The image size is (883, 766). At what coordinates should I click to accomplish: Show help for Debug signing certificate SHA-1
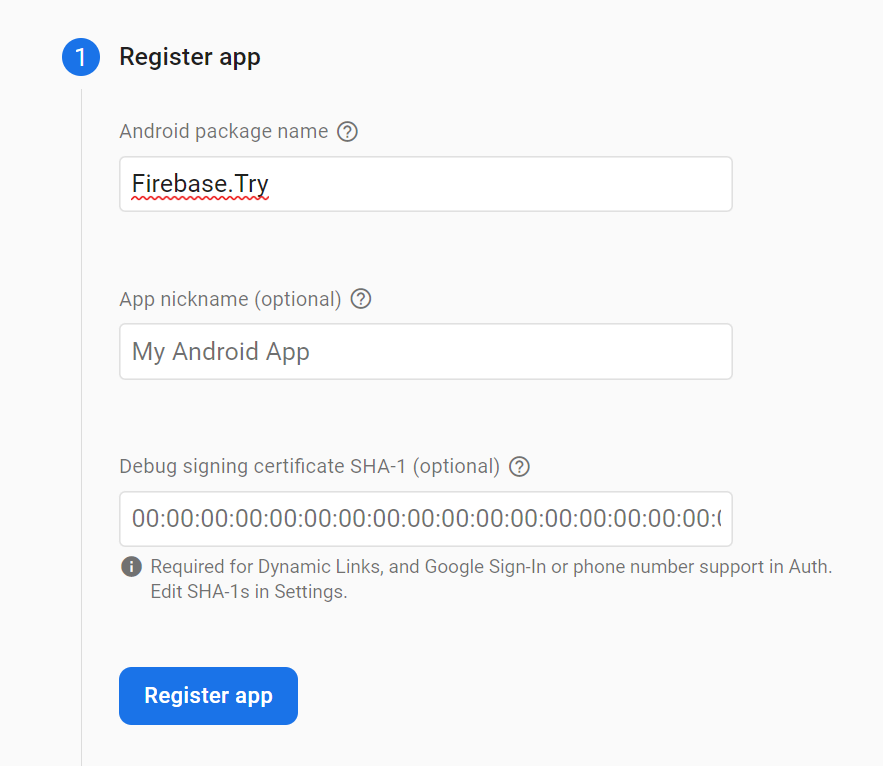click(x=519, y=466)
